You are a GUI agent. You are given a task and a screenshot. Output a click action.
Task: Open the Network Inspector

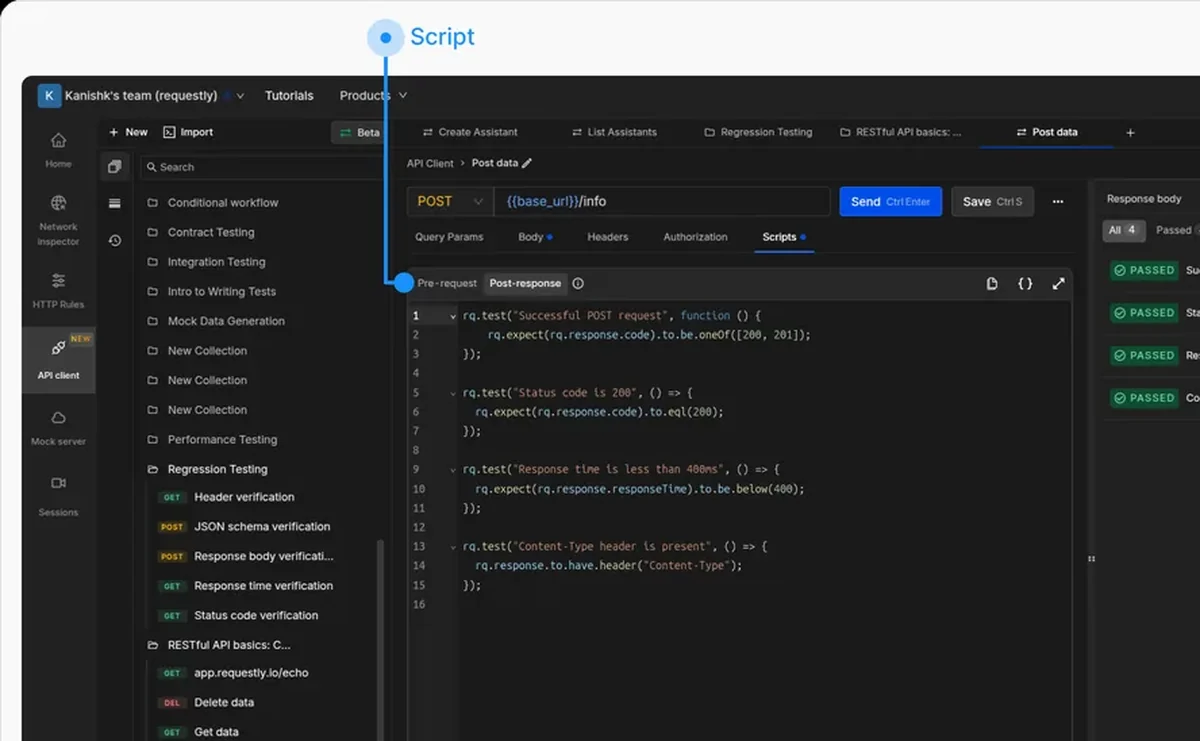coord(58,220)
